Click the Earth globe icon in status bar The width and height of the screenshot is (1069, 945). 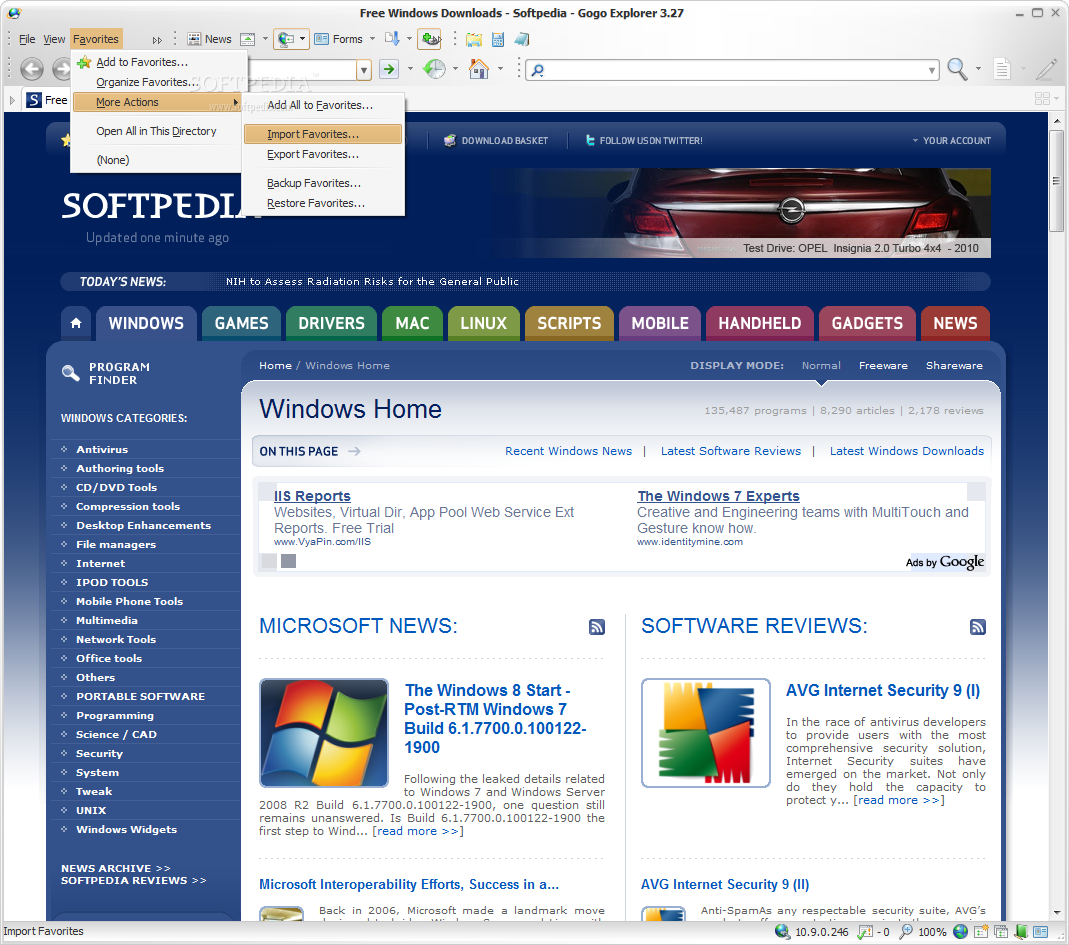pyautogui.click(x=961, y=931)
